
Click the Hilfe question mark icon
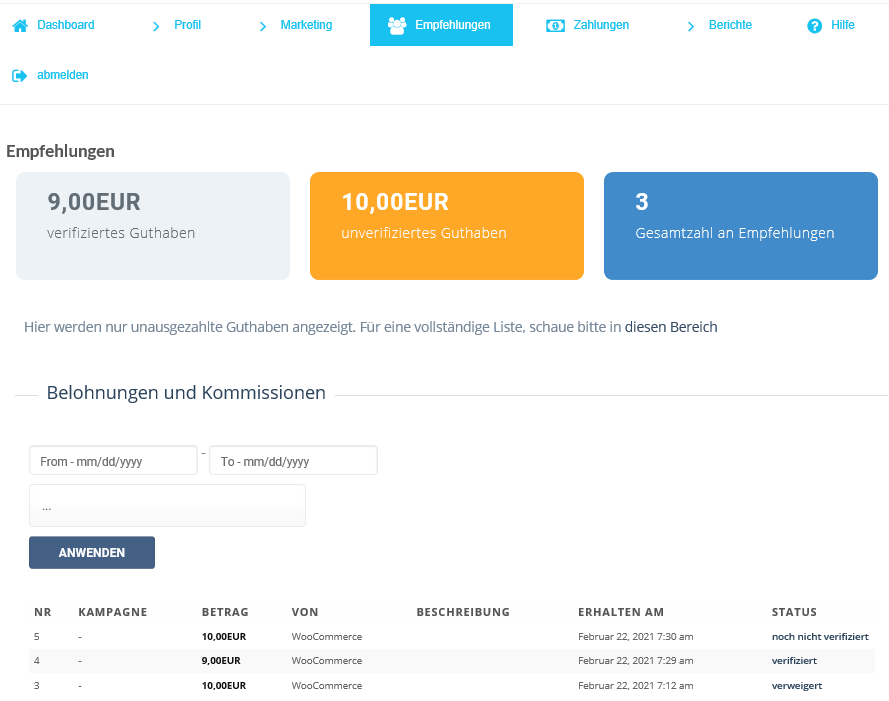click(814, 26)
